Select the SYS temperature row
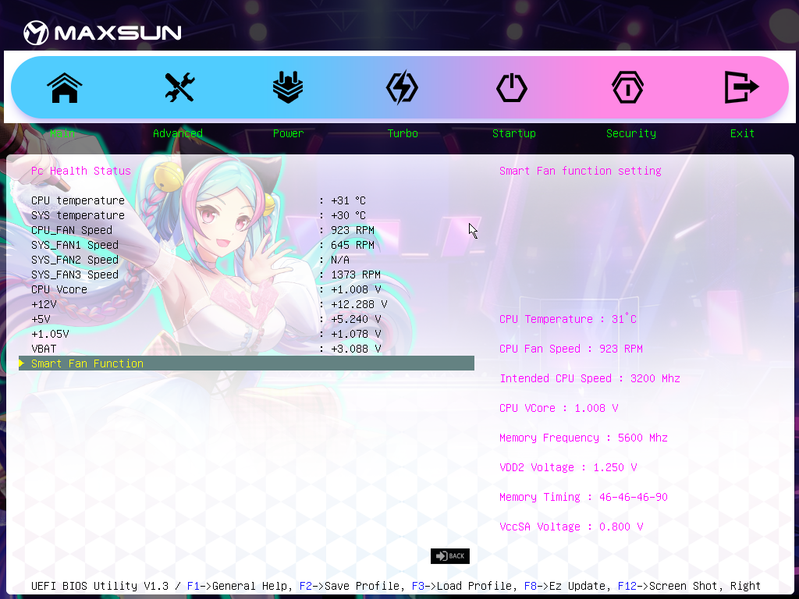 247,215
